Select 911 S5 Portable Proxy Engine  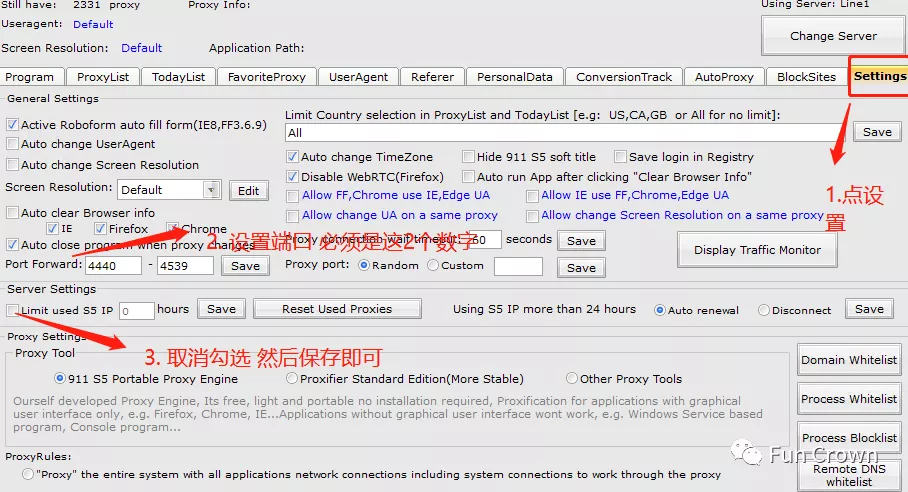coord(60,378)
